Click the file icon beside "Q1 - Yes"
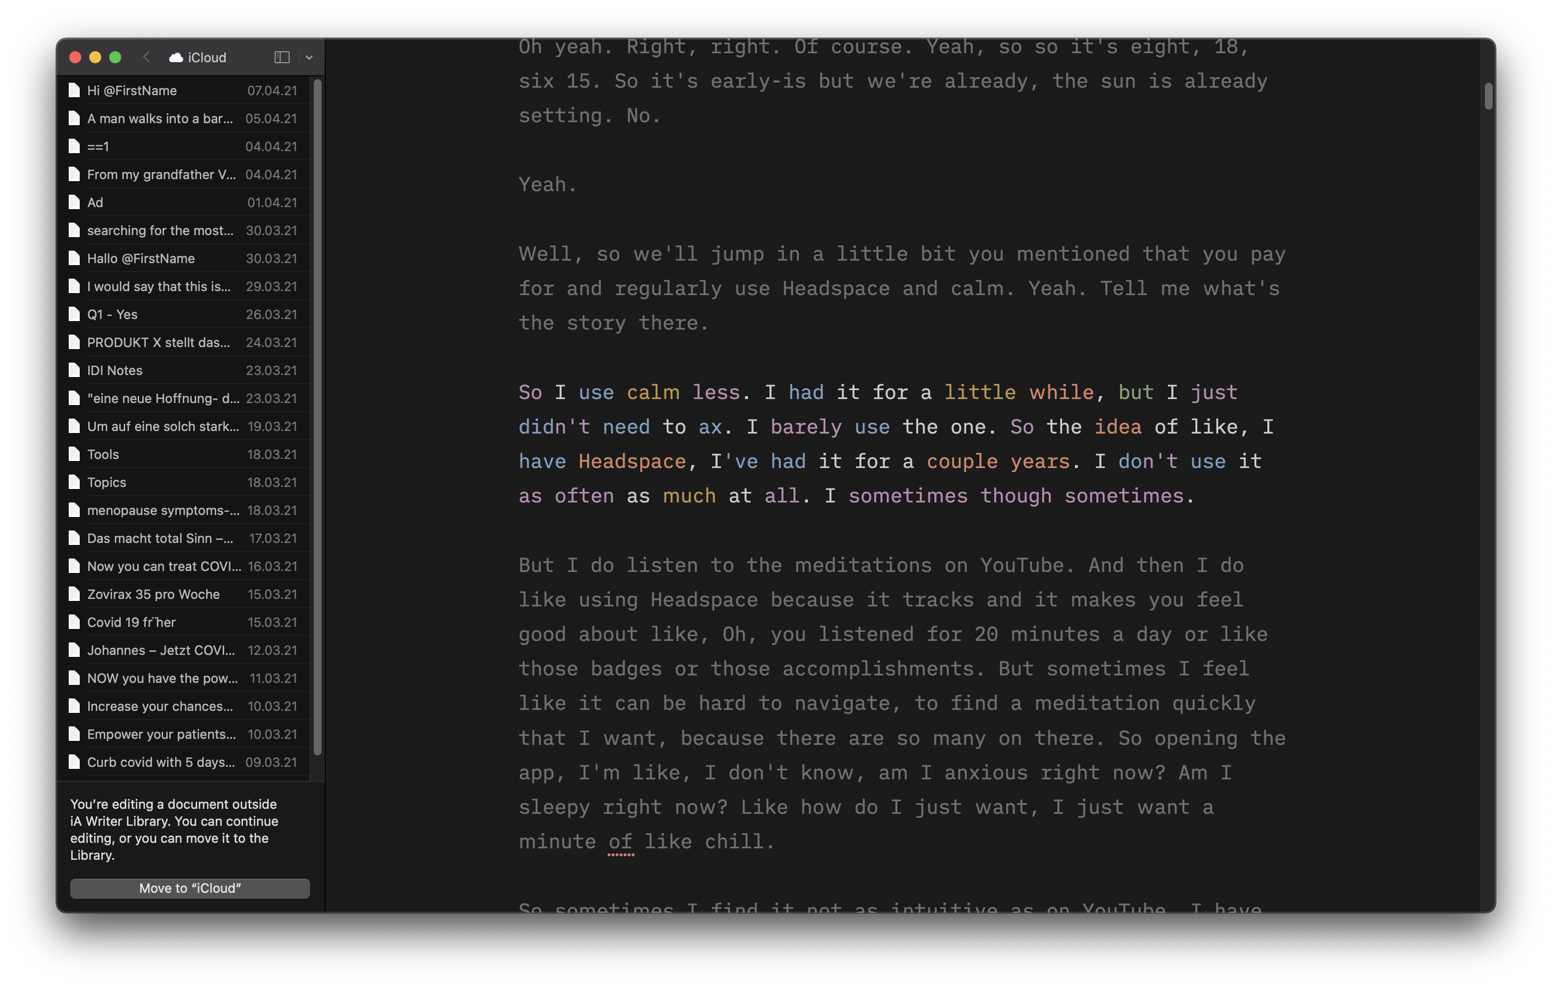 (74, 314)
